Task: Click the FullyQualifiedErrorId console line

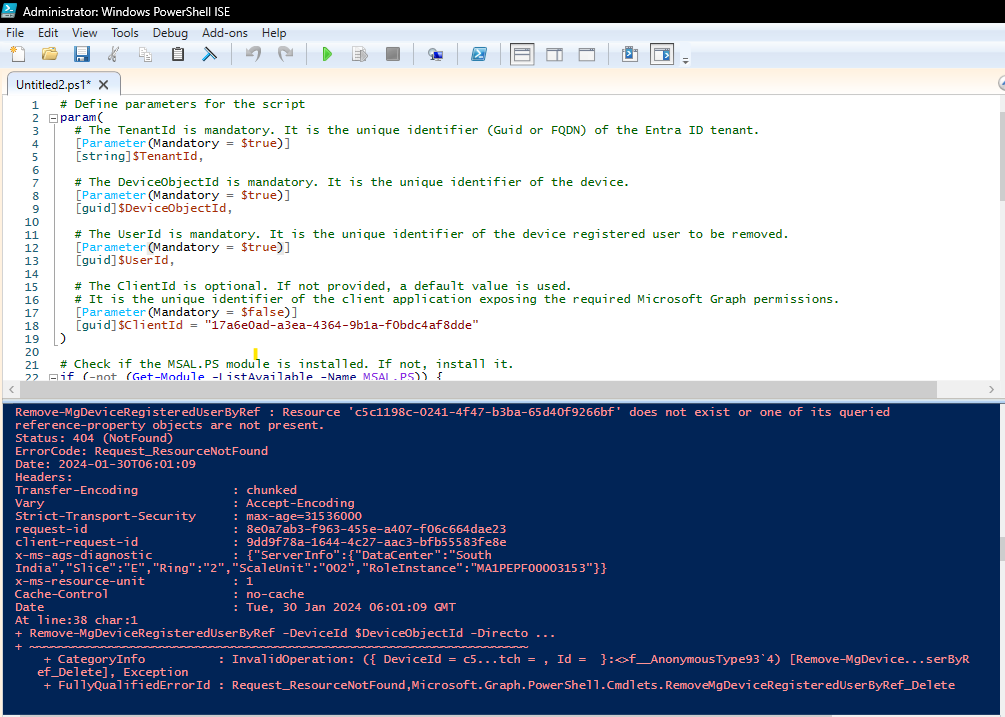Action: click(499, 685)
